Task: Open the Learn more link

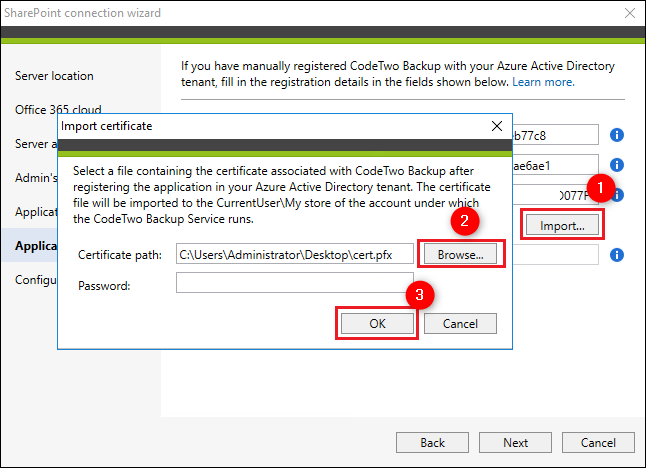Action: pos(543,82)
